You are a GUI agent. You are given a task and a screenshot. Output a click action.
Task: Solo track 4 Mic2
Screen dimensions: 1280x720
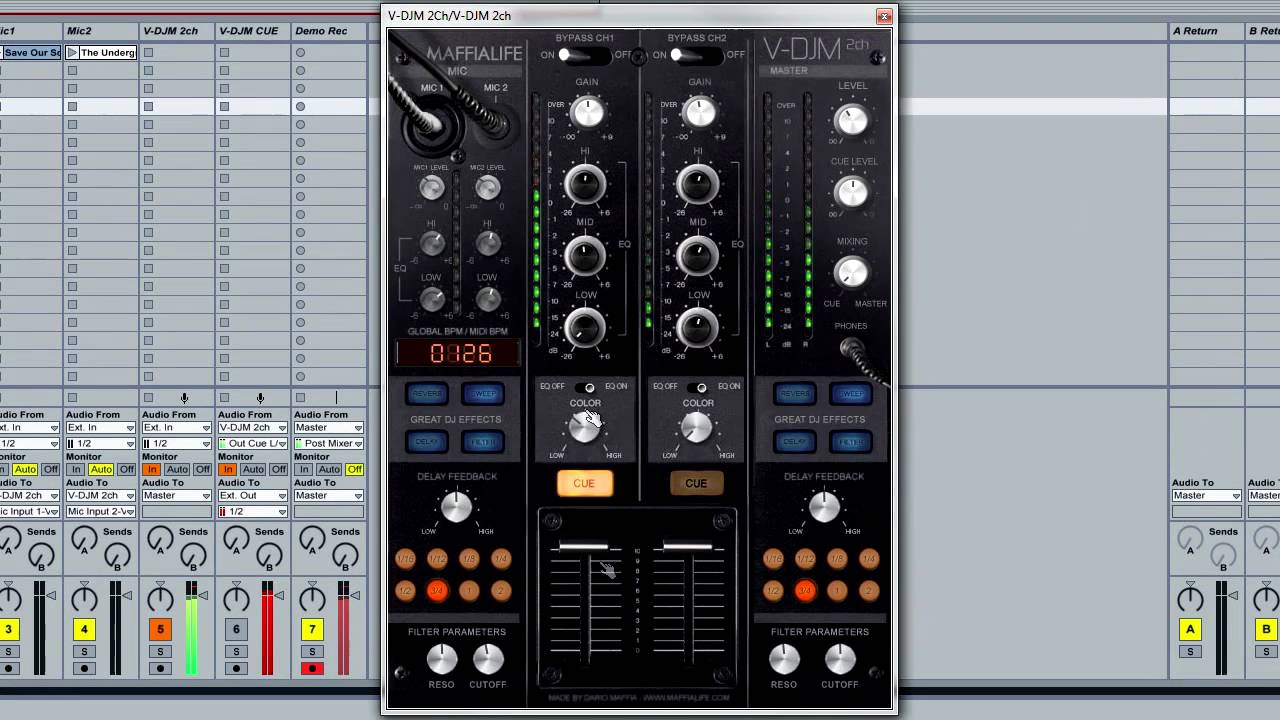(84, 652)
